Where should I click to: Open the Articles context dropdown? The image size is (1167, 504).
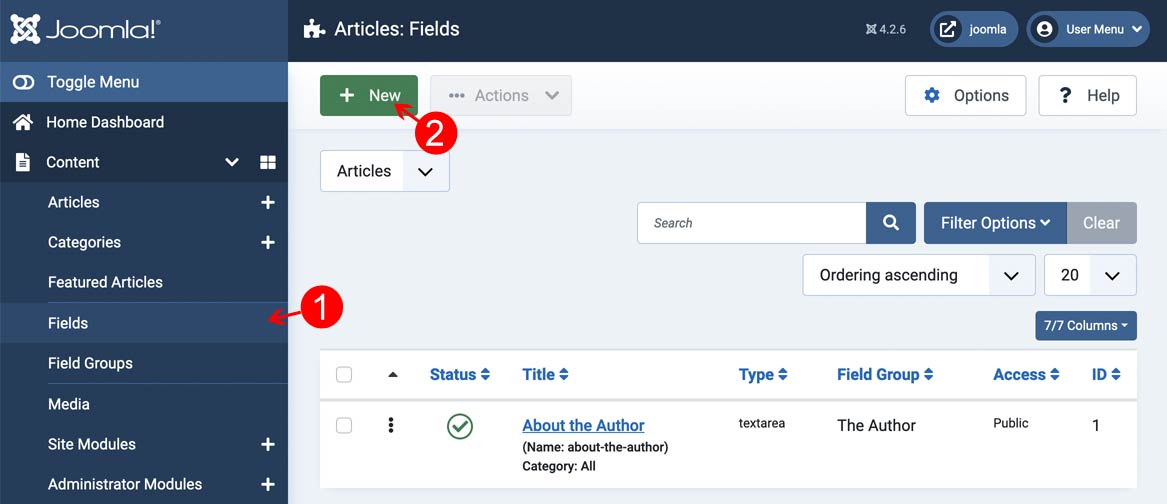[x=384, y=171]
